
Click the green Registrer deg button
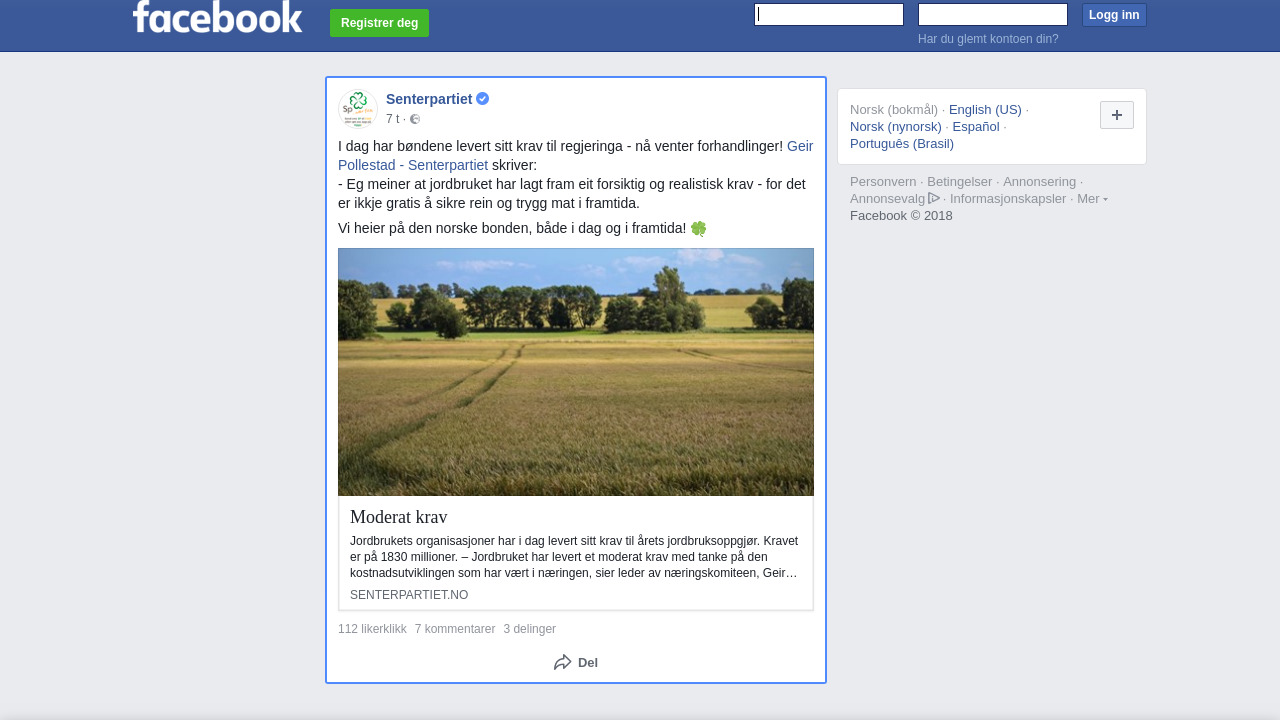click(x=379, y=23)
